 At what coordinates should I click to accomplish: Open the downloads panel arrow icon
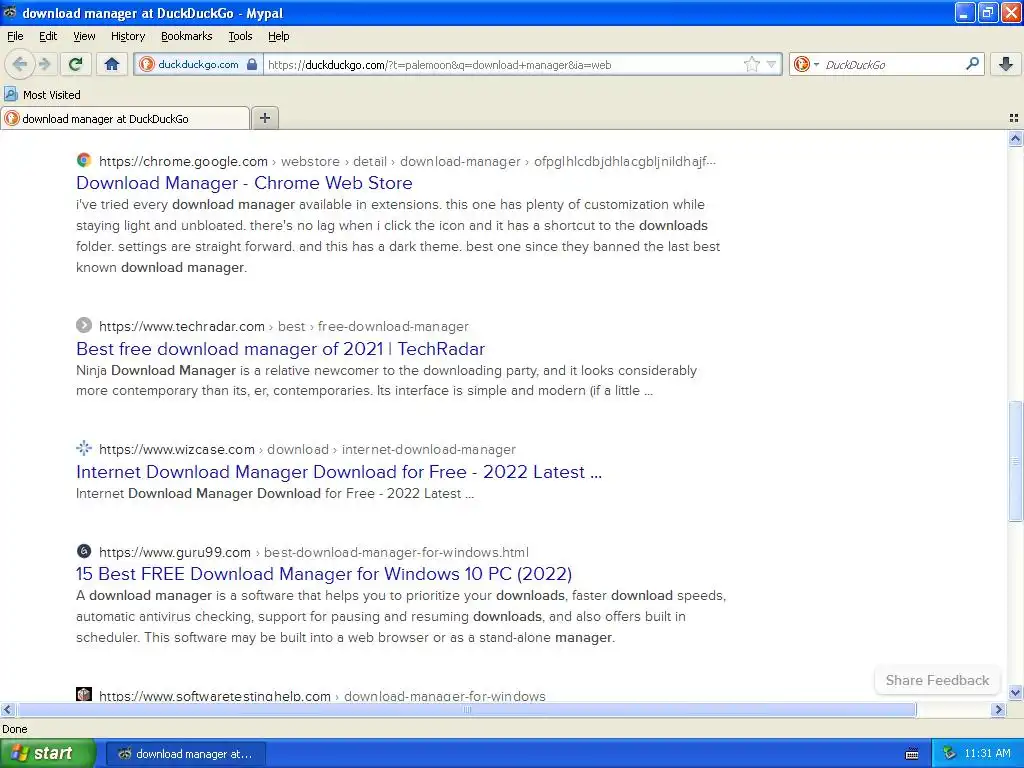click(x=1006, y=64)
